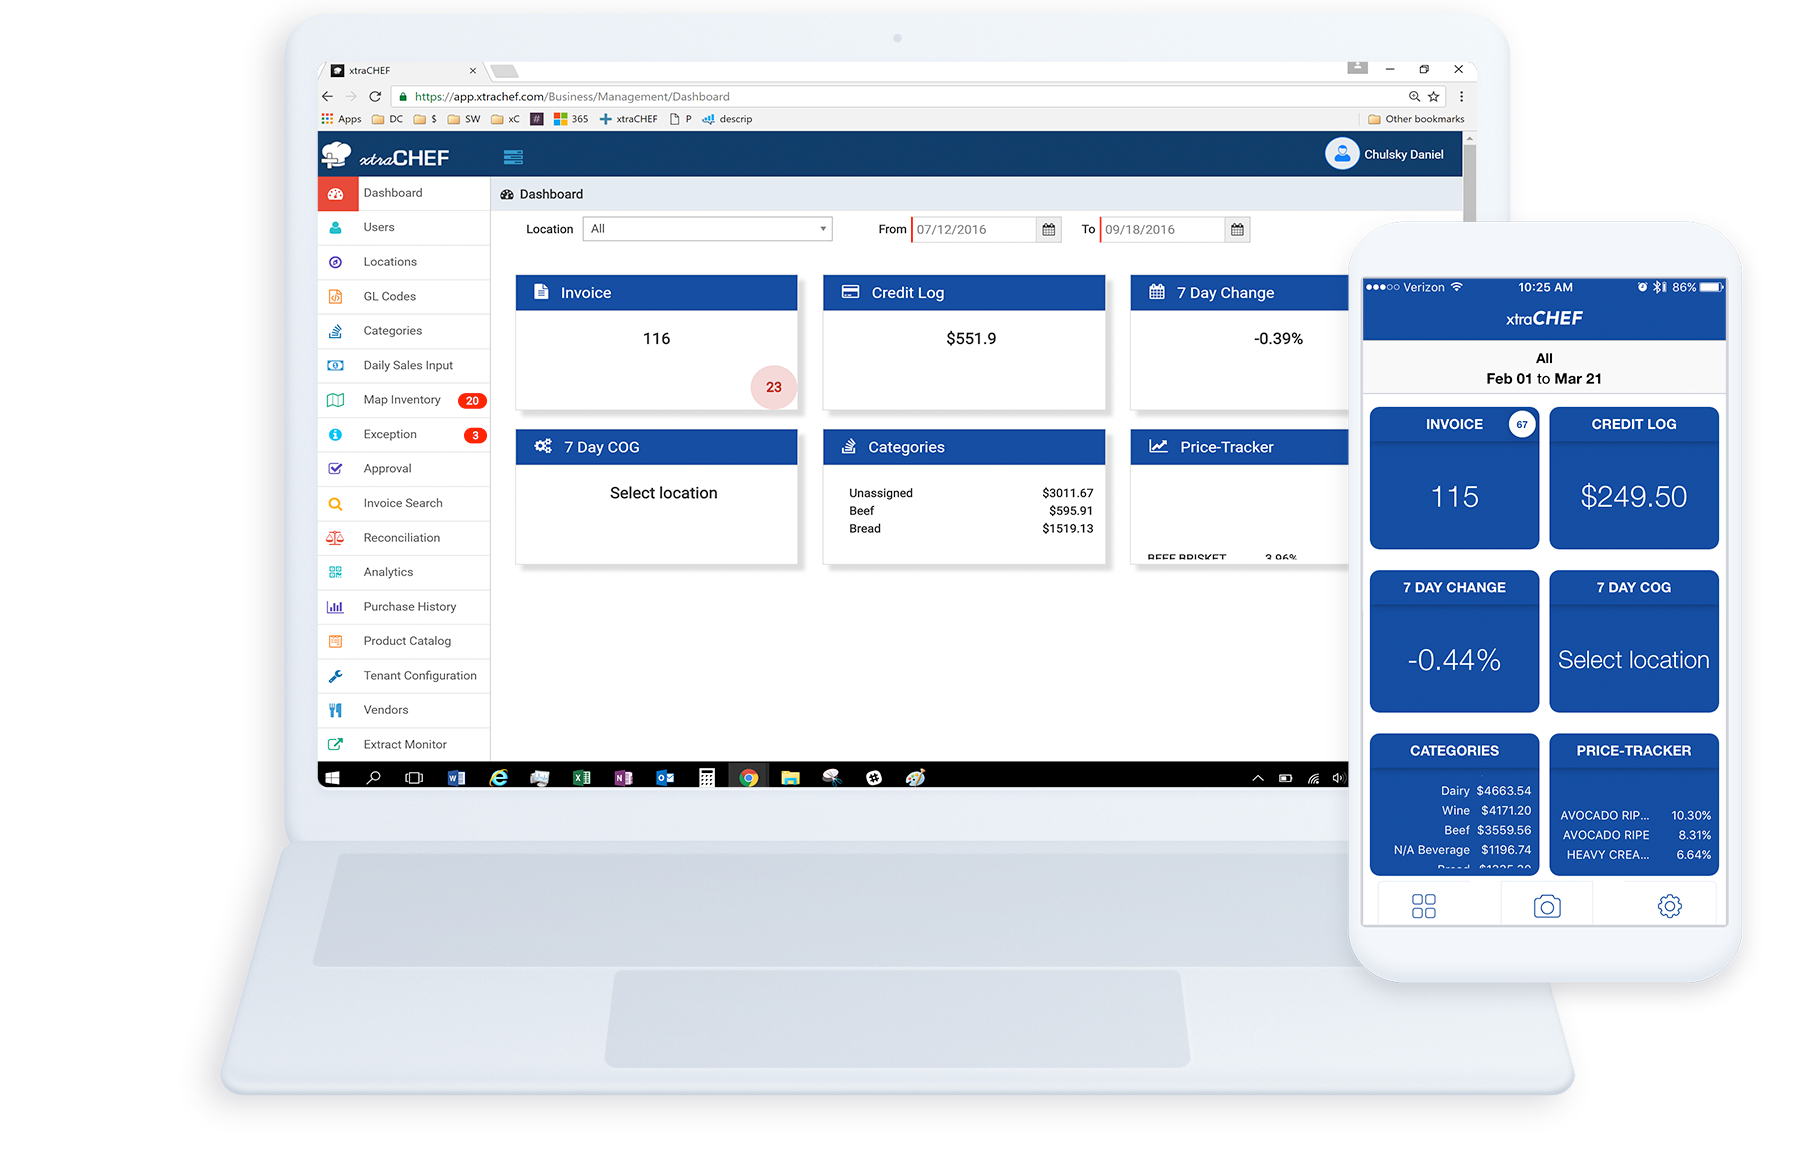1799x1150 pixels.
Task: Click the To date field 09/18/2016
Action: point(1162,229)
